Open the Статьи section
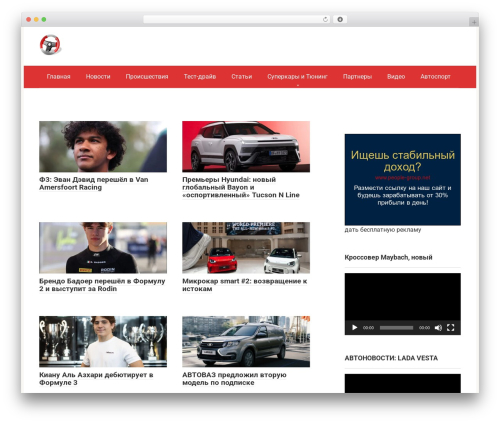This screenshot has width=500, height=423. 242,77
